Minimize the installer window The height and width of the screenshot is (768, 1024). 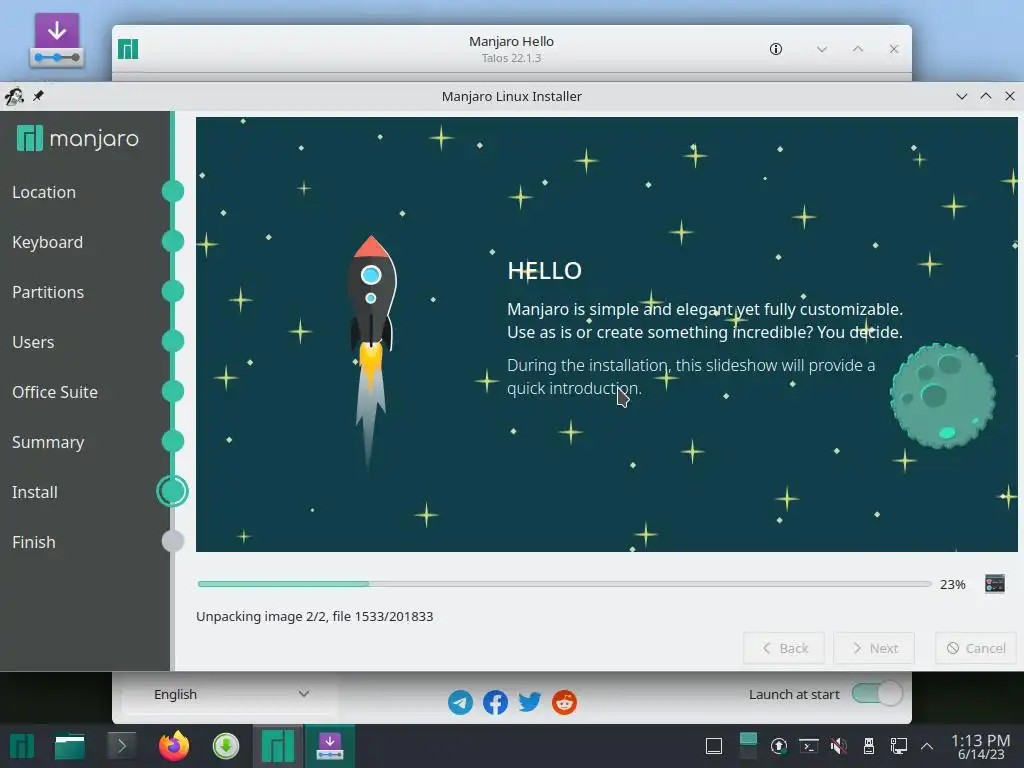[x=961, y=96]
